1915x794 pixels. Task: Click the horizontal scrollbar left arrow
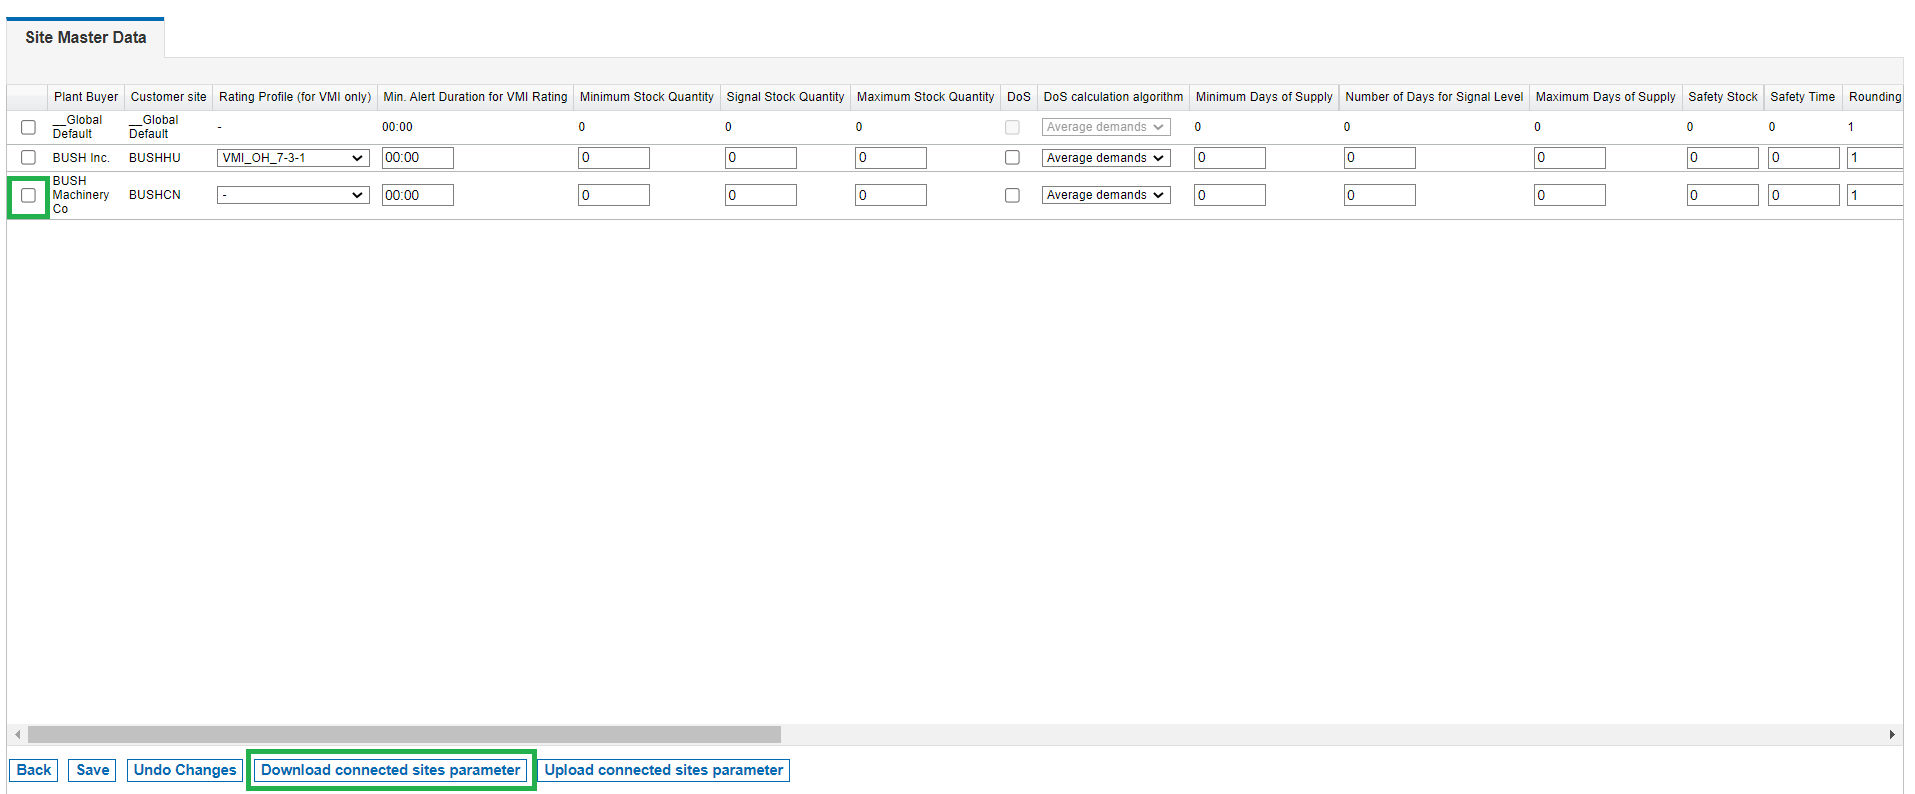(17, 735)
